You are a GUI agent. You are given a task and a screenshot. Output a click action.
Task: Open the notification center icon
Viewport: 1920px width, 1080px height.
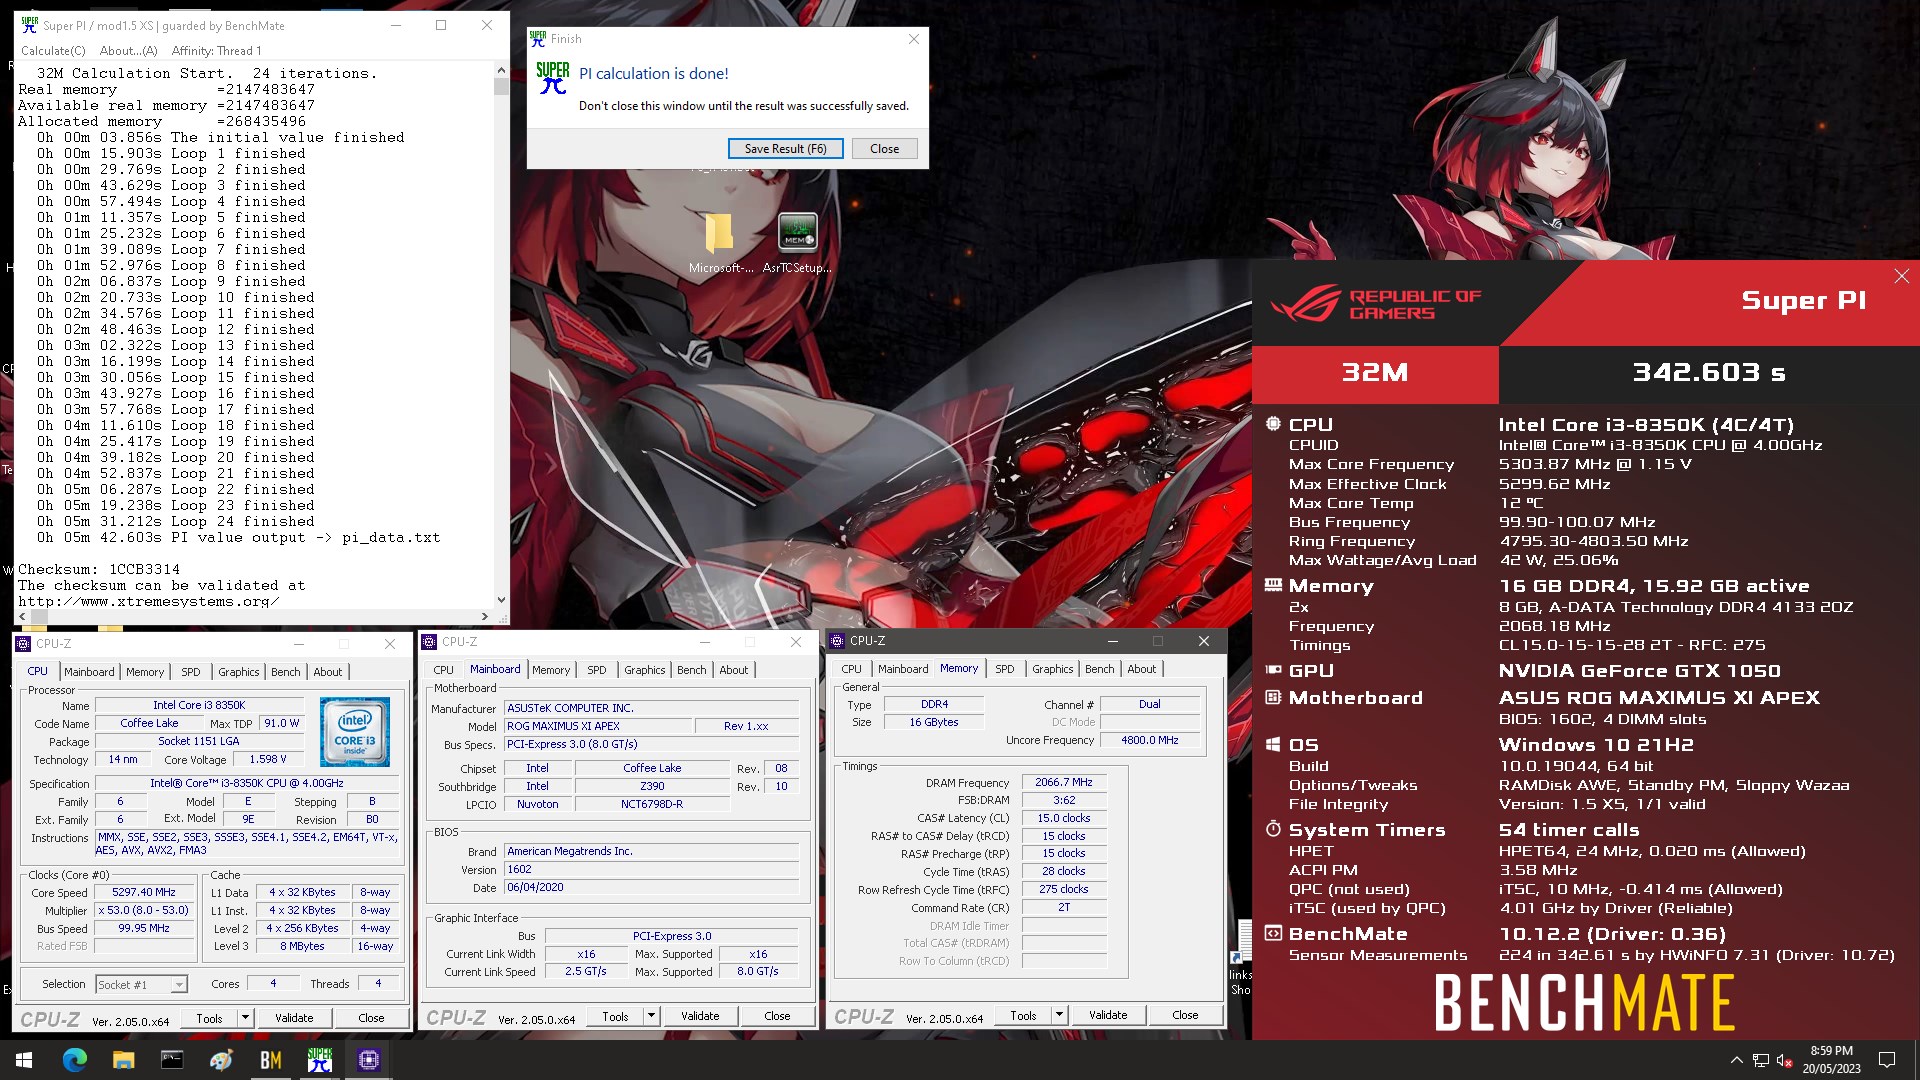pos(1887,1060)
